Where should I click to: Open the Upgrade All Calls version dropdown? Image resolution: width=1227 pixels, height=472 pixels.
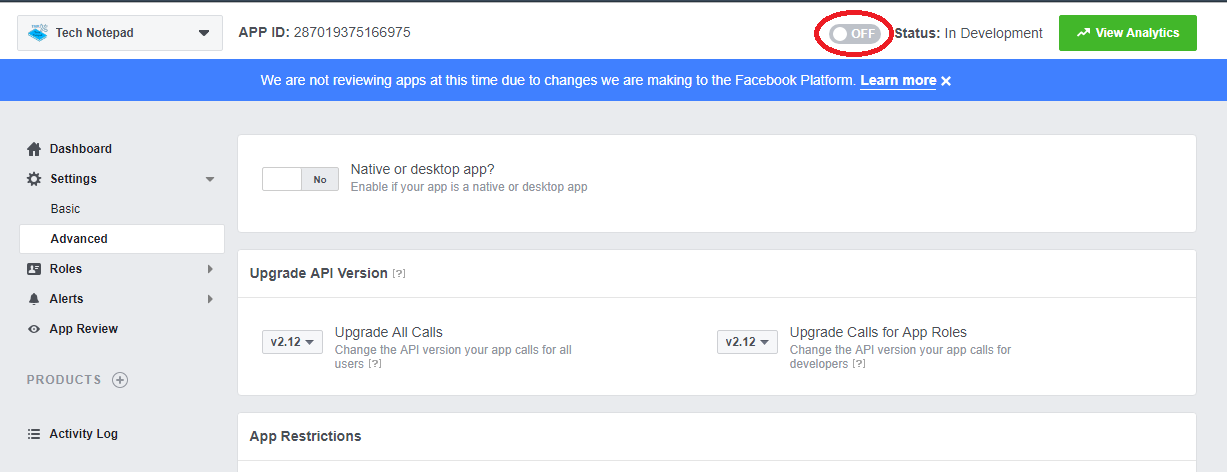point(293,342)
